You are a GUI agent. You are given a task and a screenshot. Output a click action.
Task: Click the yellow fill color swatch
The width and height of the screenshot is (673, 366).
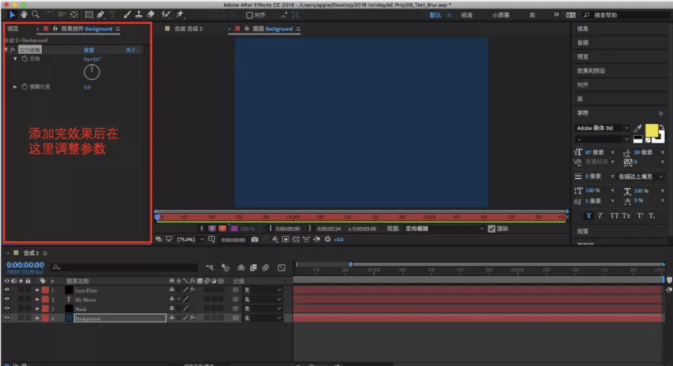tap(651, 130)
